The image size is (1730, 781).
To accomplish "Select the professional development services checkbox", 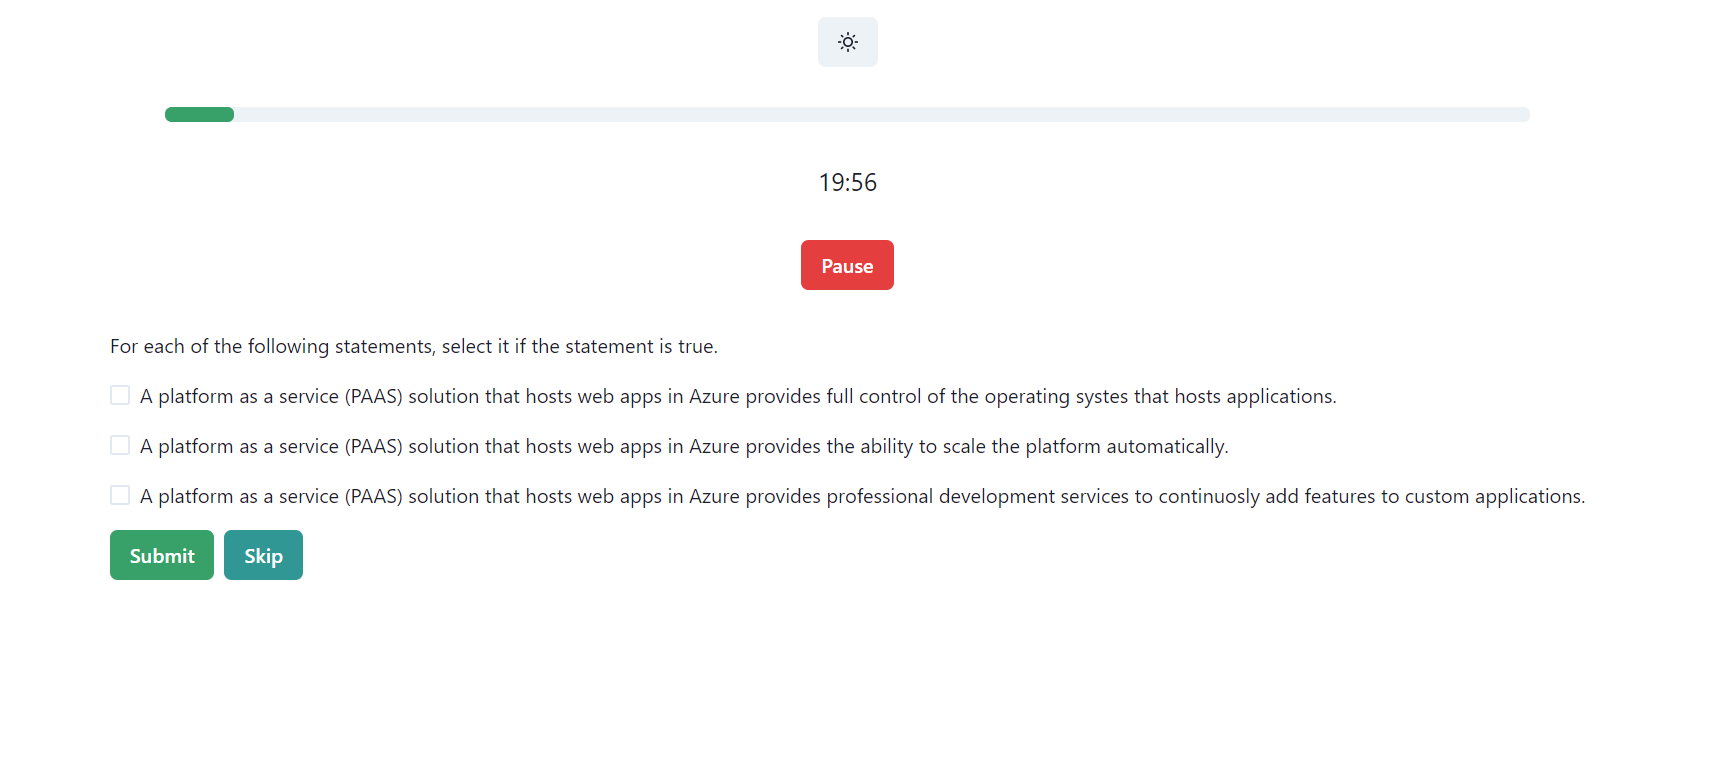I will pyautogui.click(x=120, y=495).
